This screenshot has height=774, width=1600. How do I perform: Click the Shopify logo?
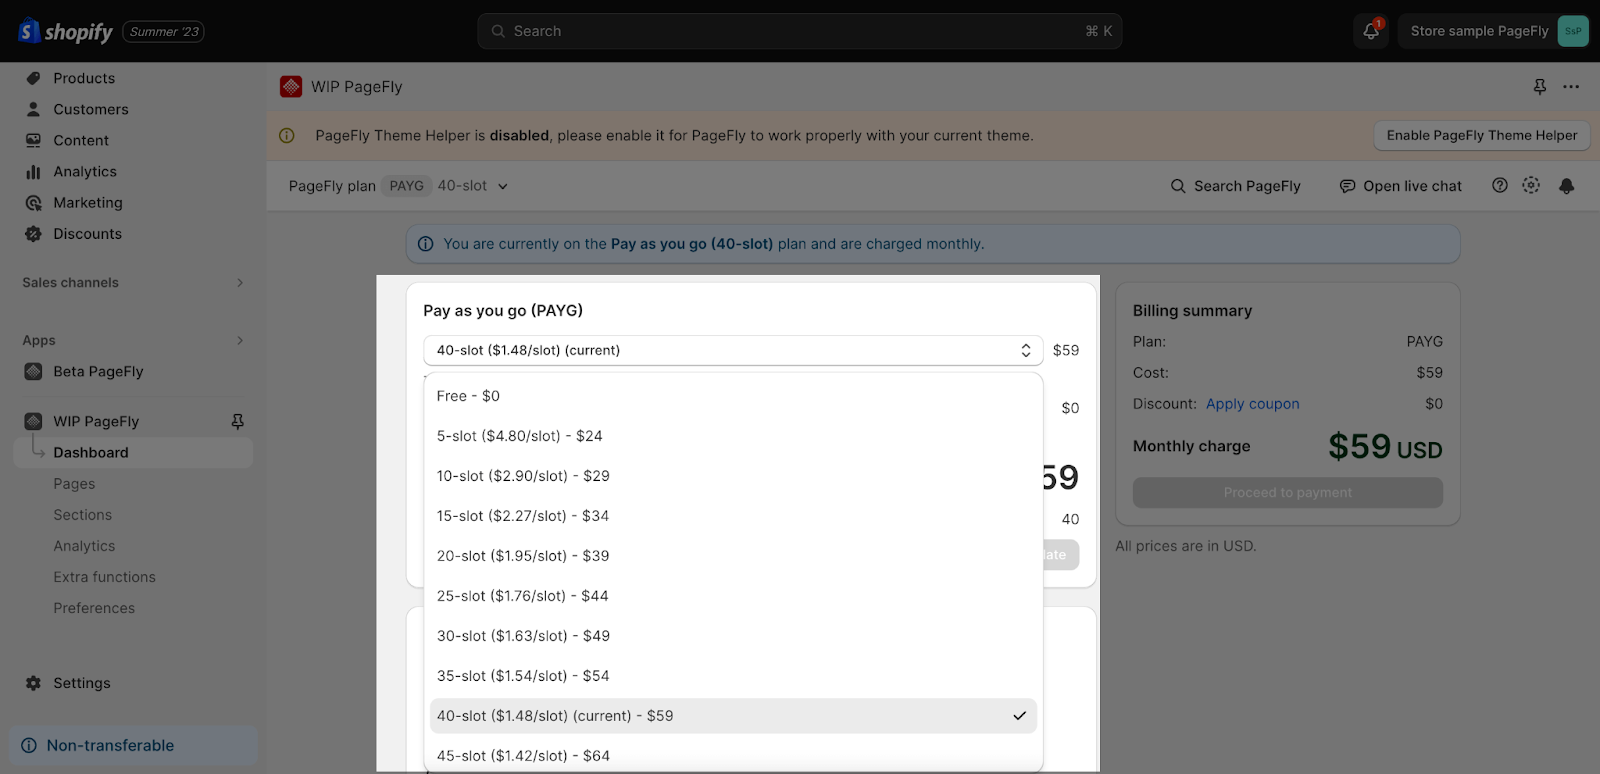pyautogui.click(x=66, y=31)
